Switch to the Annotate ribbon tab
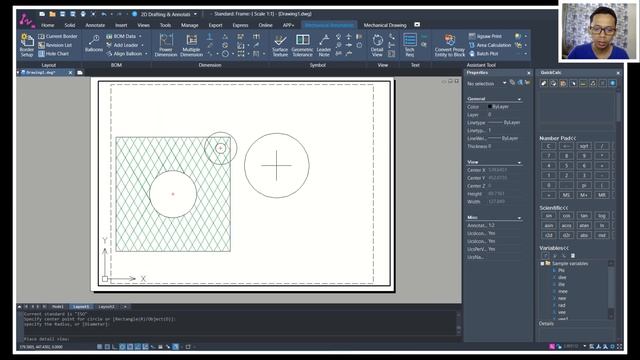 pos(95,25)
